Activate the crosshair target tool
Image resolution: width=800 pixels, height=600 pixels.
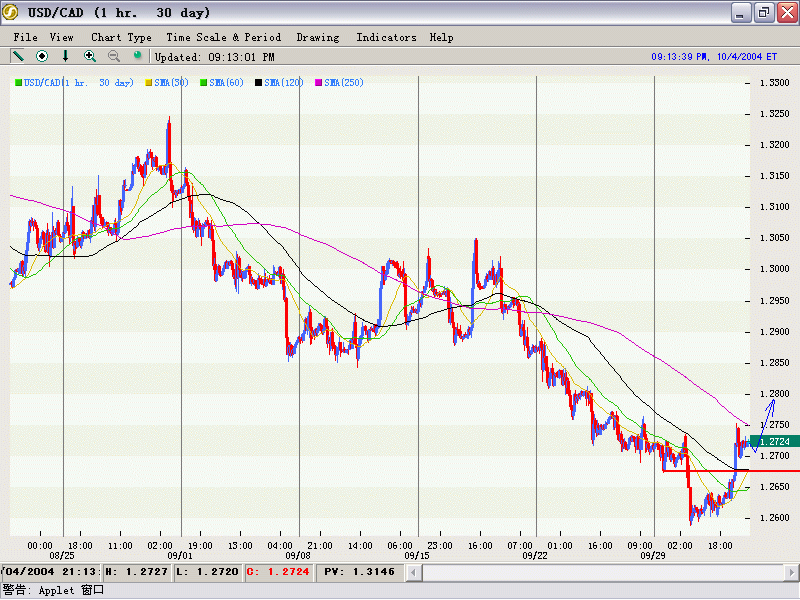(42, 56)
